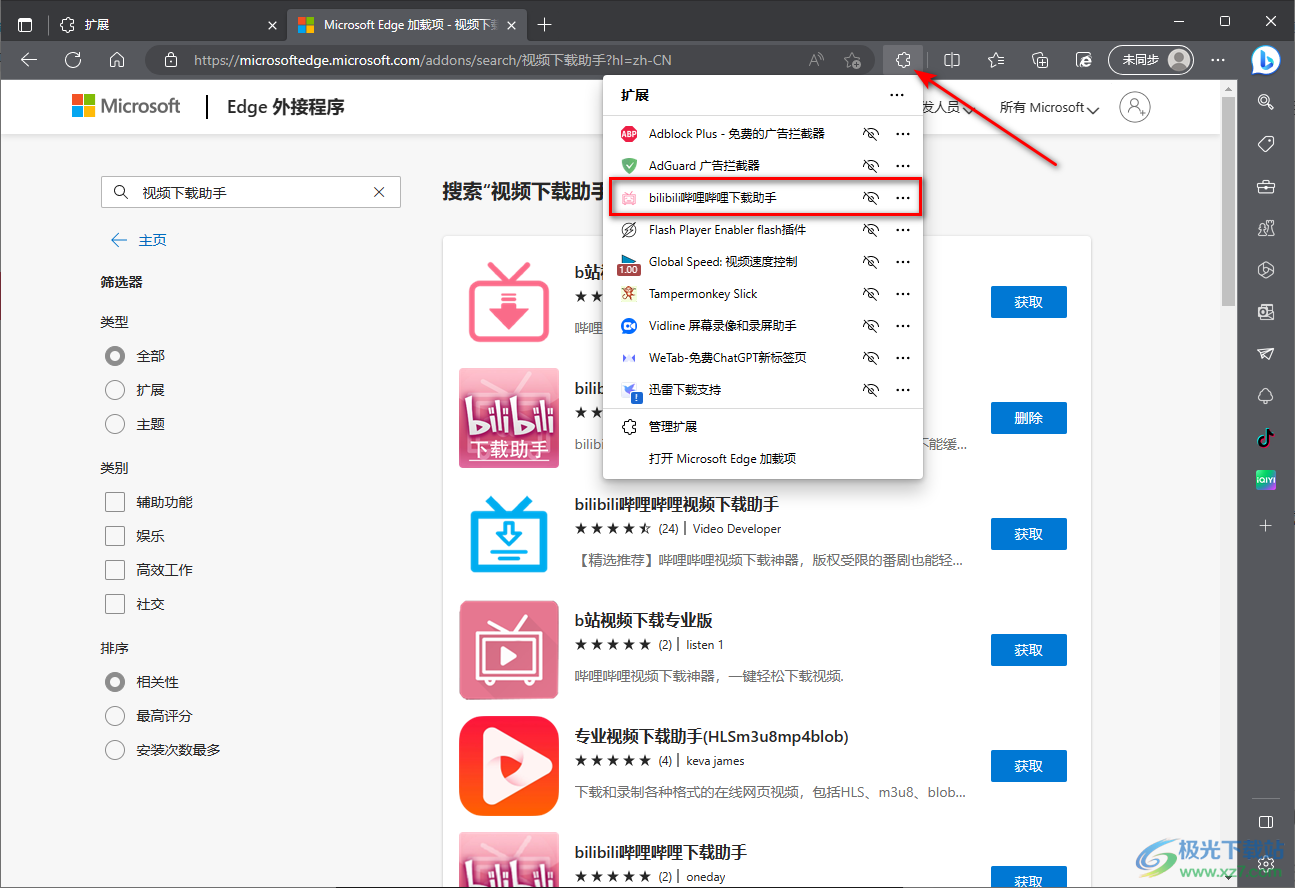Open more options for Global Speed extension
Viewport: 1295px width, 888px height.
click(x=903, y=262)
